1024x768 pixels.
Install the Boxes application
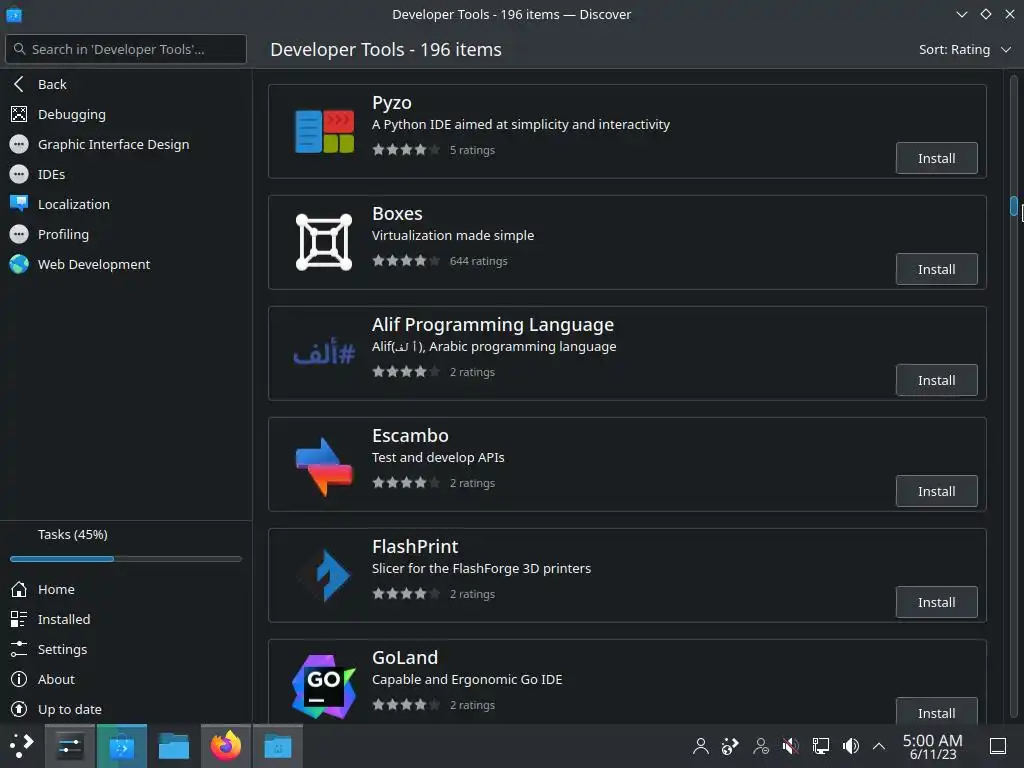tap(936, 269)
